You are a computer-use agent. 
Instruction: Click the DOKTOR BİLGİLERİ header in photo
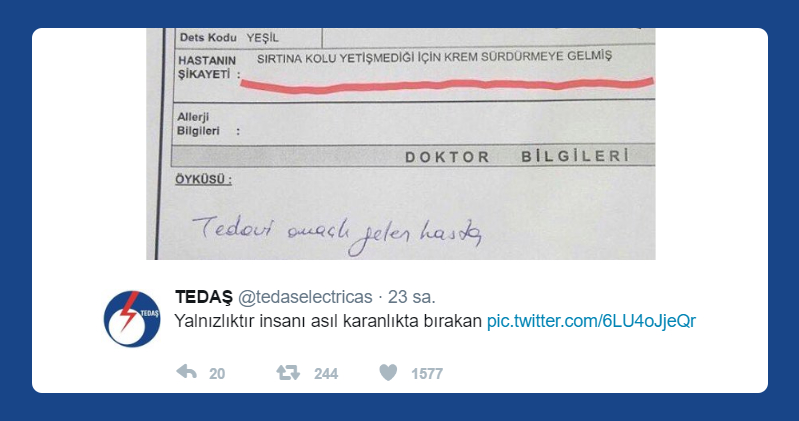coord(517,156)
